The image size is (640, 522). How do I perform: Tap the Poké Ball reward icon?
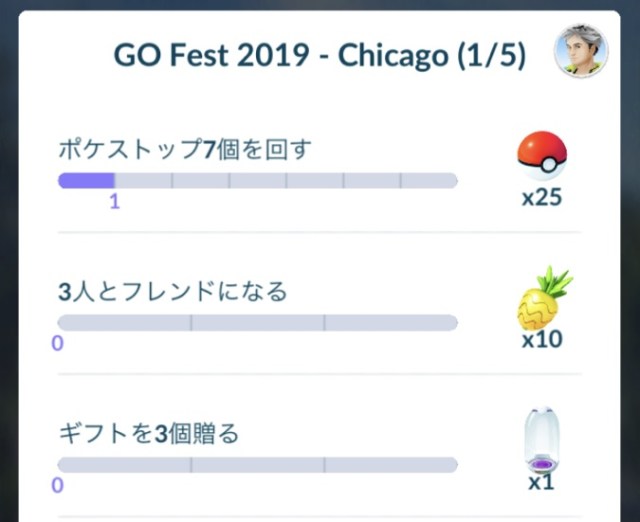click(541, 157)
